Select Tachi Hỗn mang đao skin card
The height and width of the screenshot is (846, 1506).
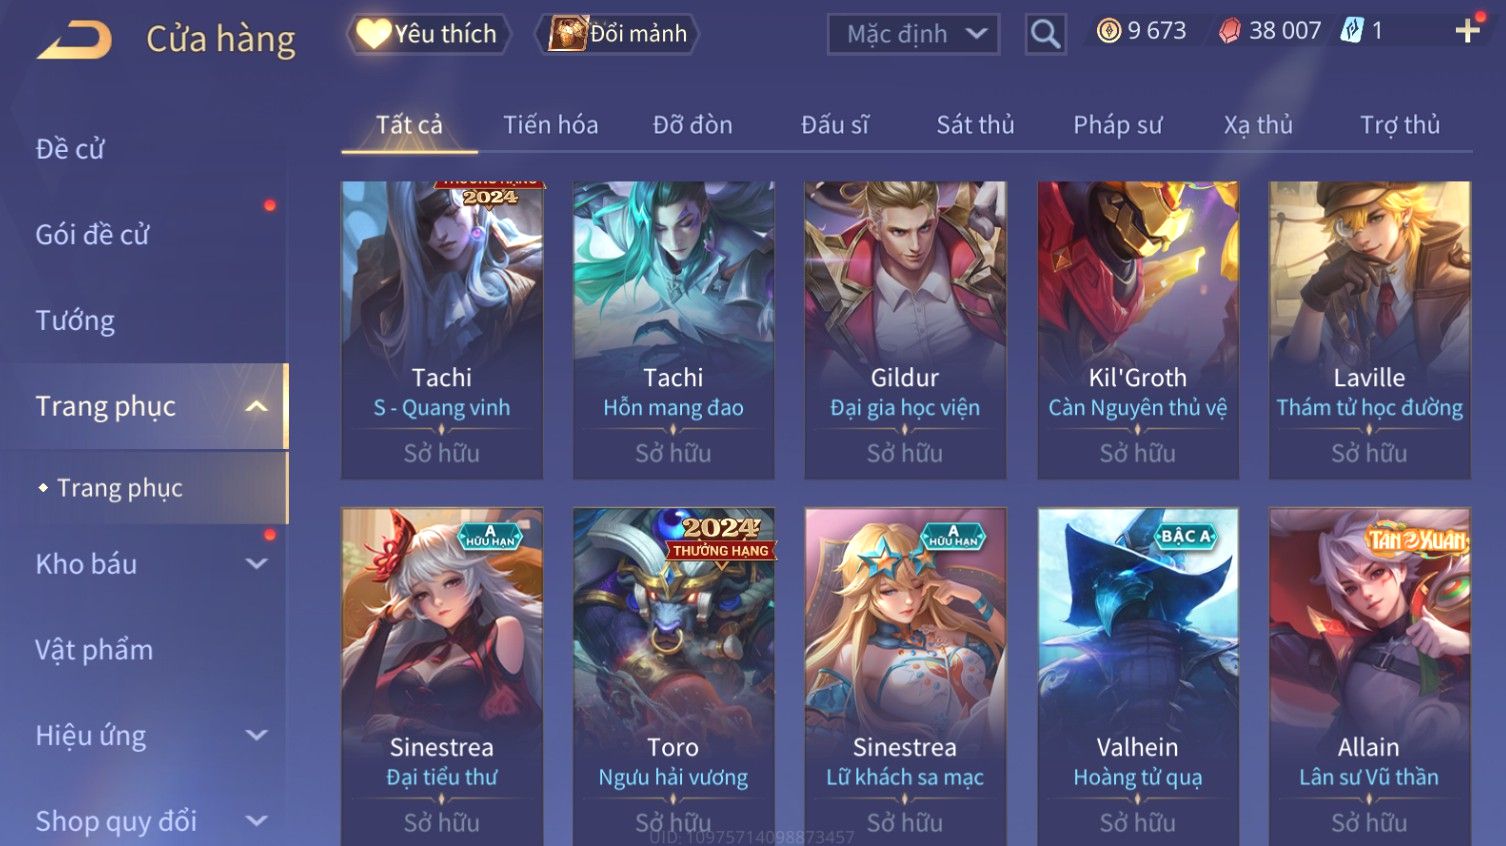(673, 330)
